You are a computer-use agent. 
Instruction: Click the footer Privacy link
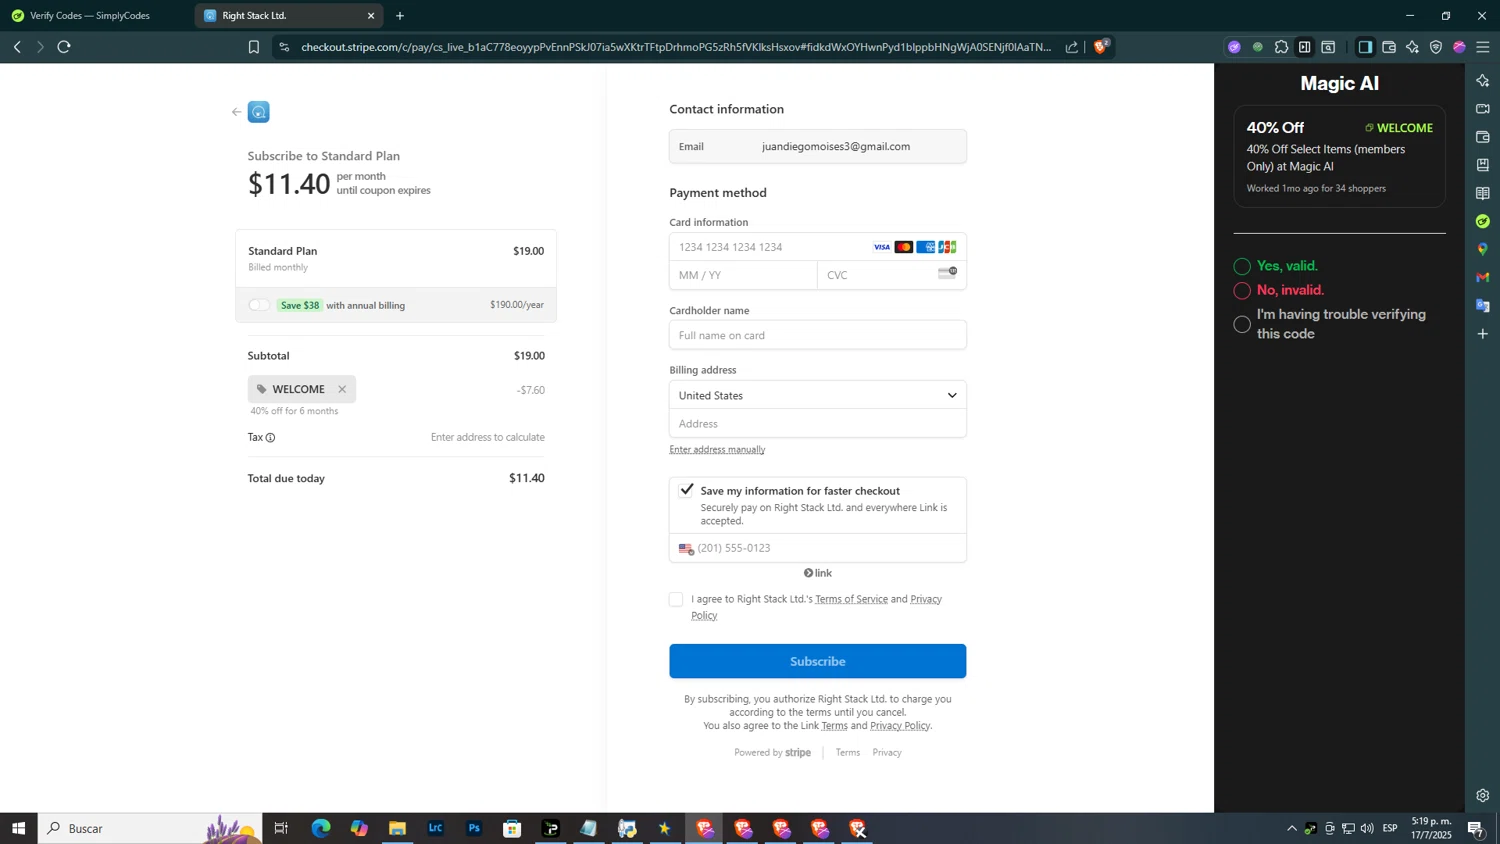pyautogui.click(x=887, y=753)
